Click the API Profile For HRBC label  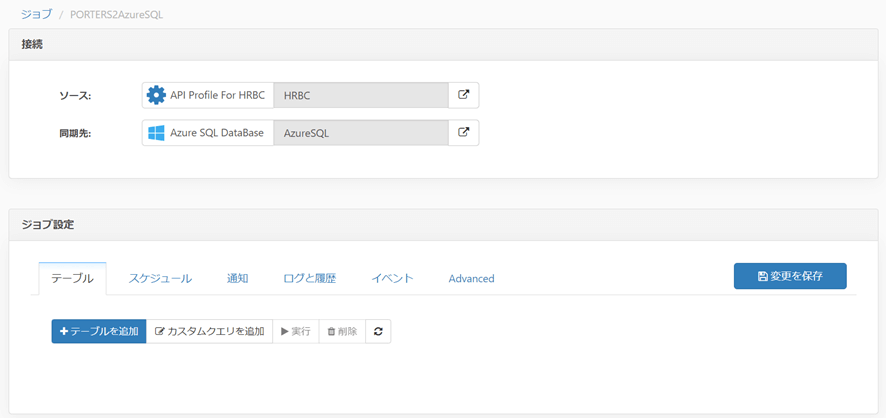coord(217,95)
